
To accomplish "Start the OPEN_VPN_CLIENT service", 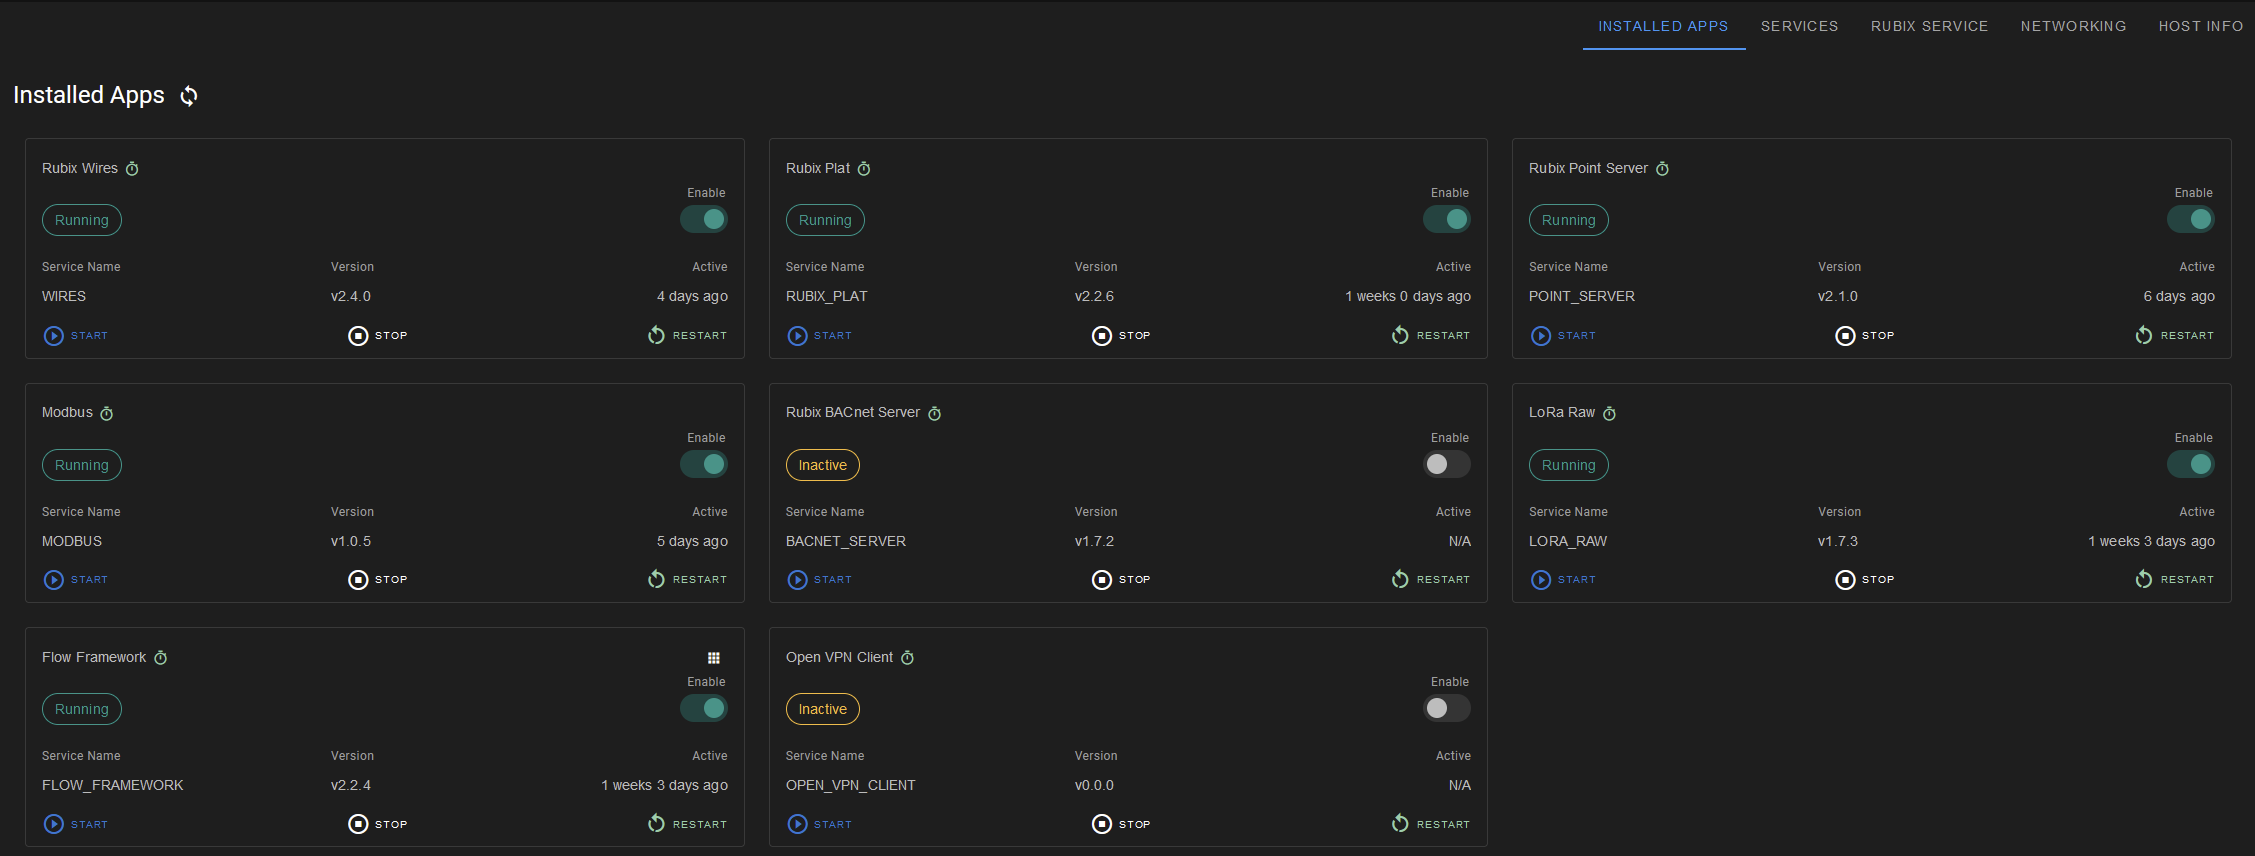I will (820, 825).
